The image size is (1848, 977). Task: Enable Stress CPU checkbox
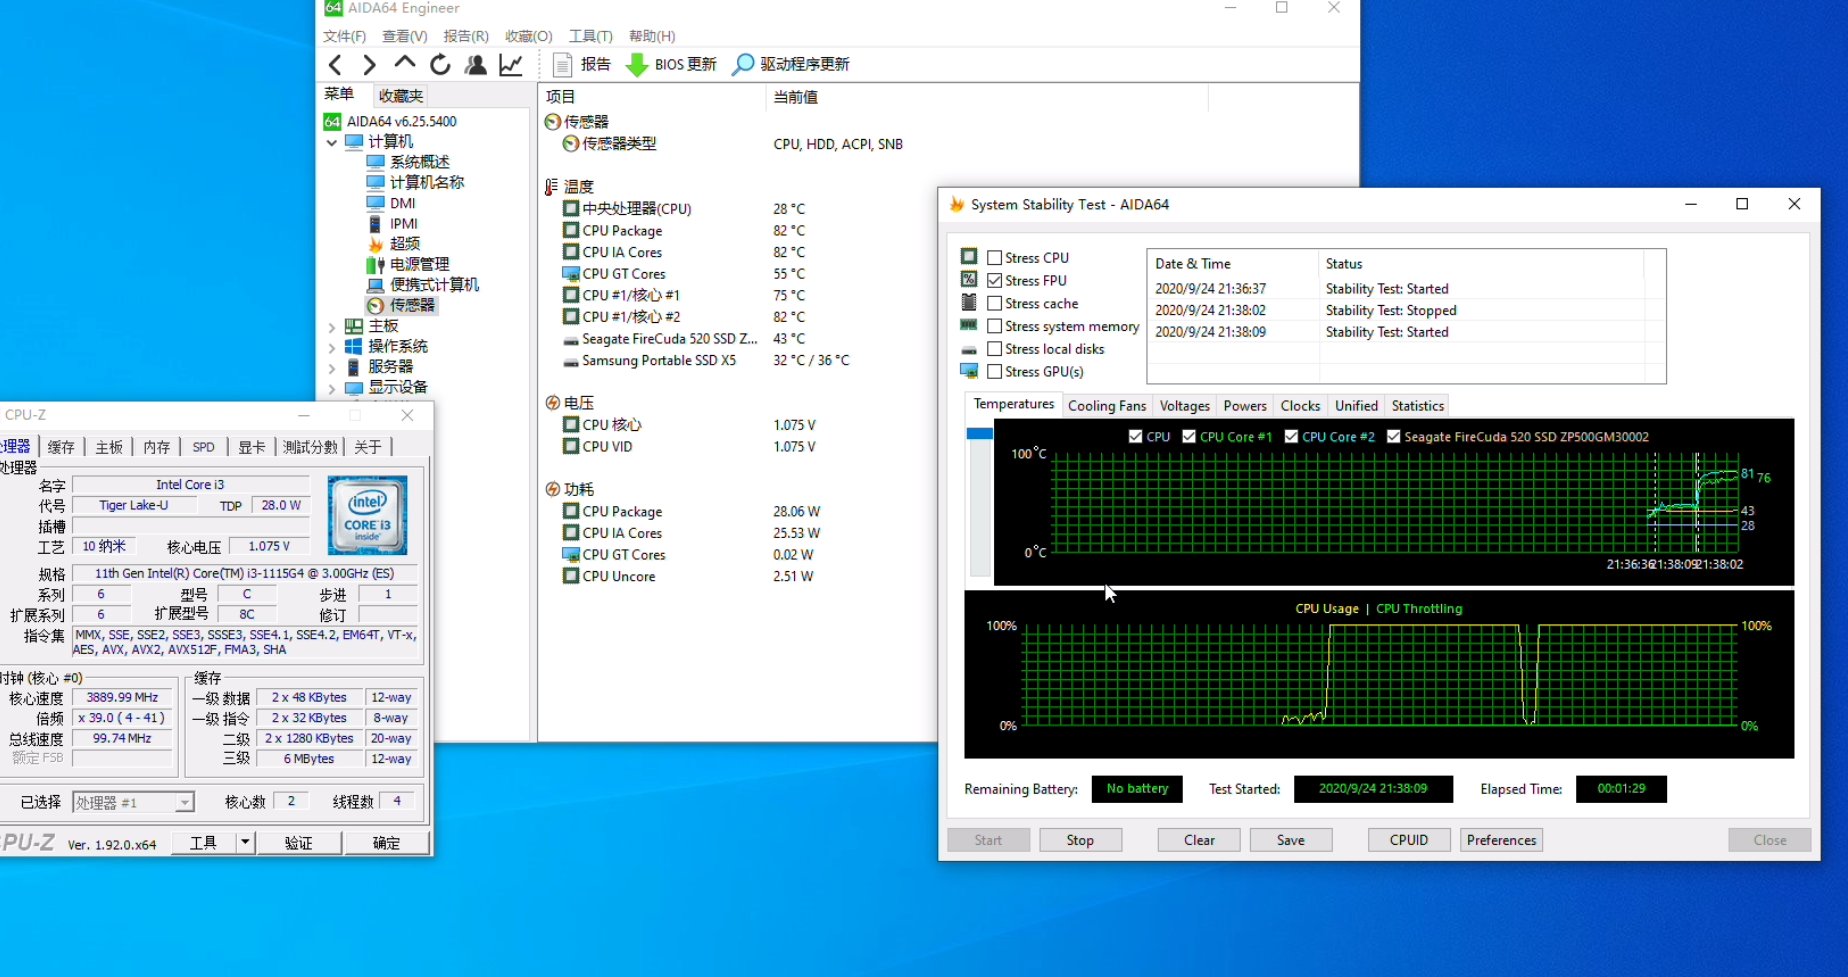(995, 258)
